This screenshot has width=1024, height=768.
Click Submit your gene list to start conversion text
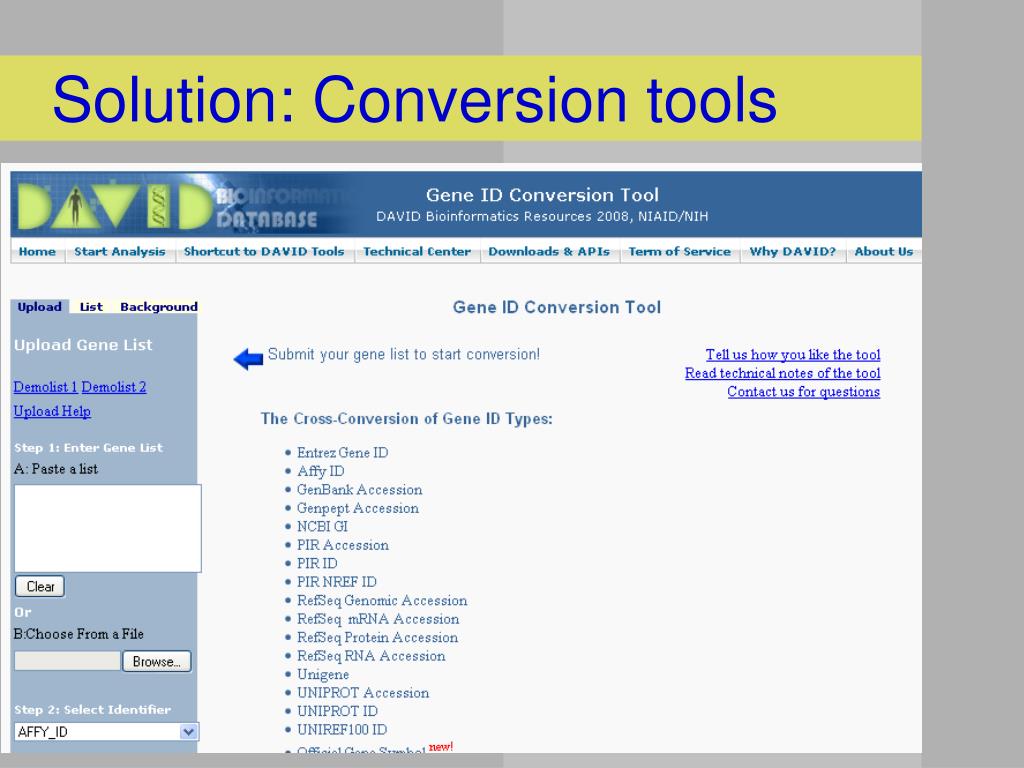pyautogui.click(x=404, y=355)
